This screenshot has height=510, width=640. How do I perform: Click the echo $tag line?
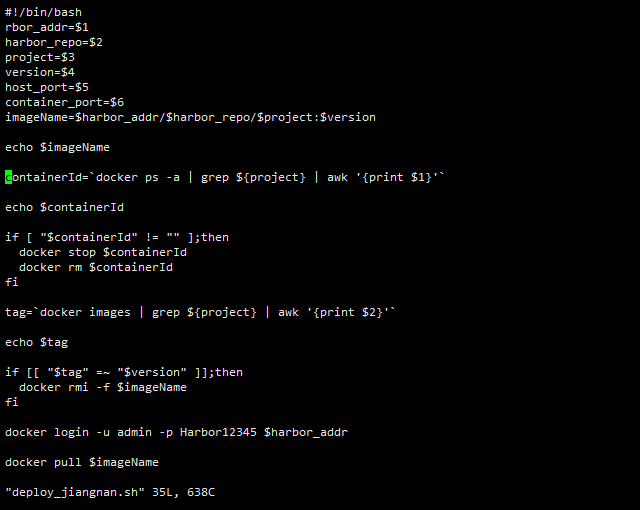point(36,343)
